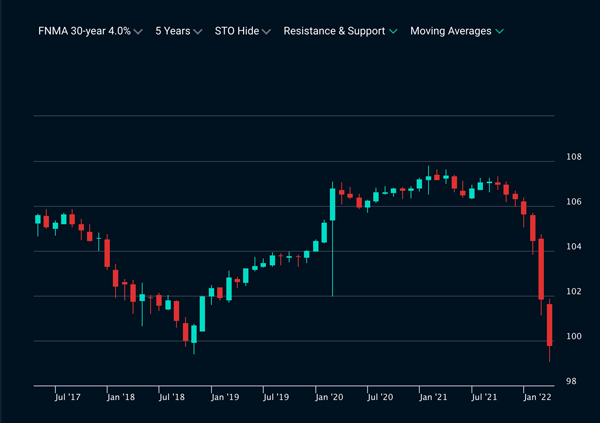
Task: Click the Jul '20 x-axis label
Action: pos(380,397)
